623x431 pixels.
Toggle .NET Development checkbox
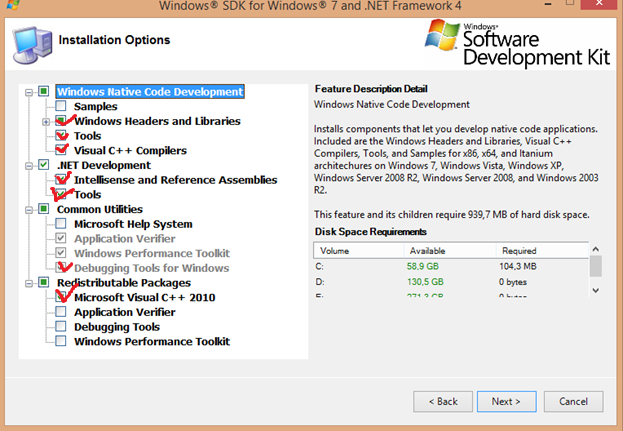(x=44, y=165)
